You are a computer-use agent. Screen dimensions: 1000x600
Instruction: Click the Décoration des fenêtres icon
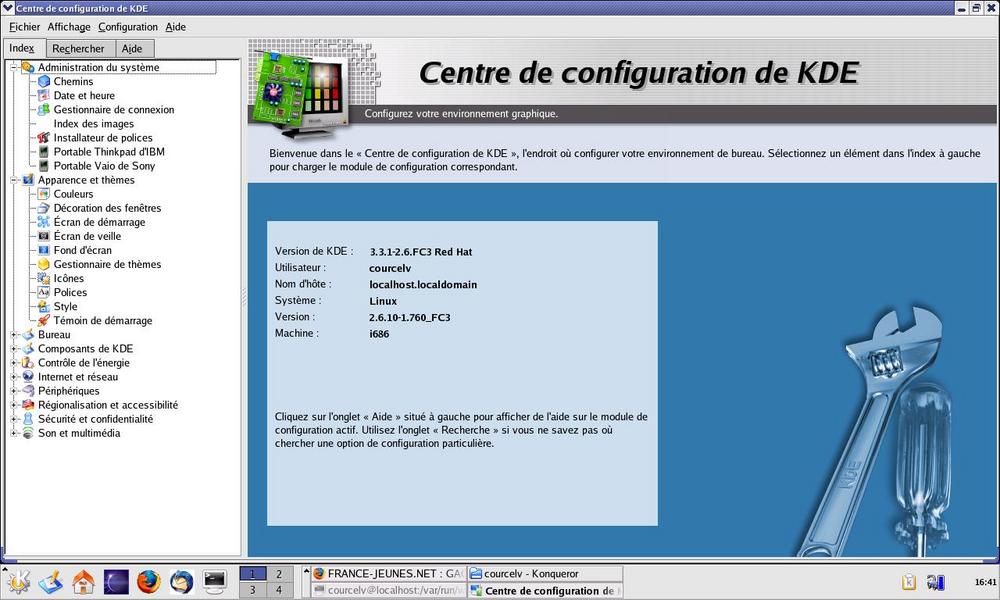click(x=43, y=208)
